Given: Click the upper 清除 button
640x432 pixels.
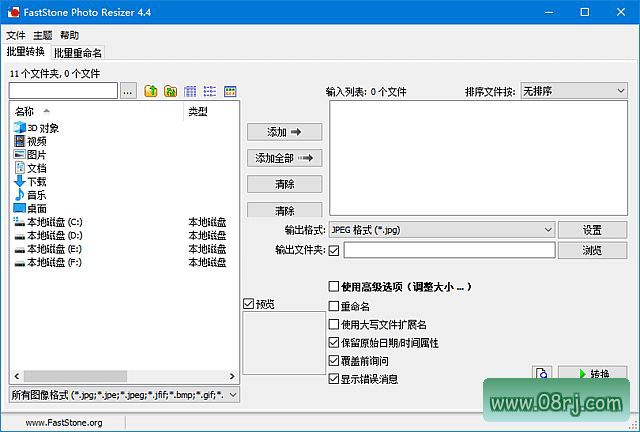Looking at the screenshot, I should [284, 184].
